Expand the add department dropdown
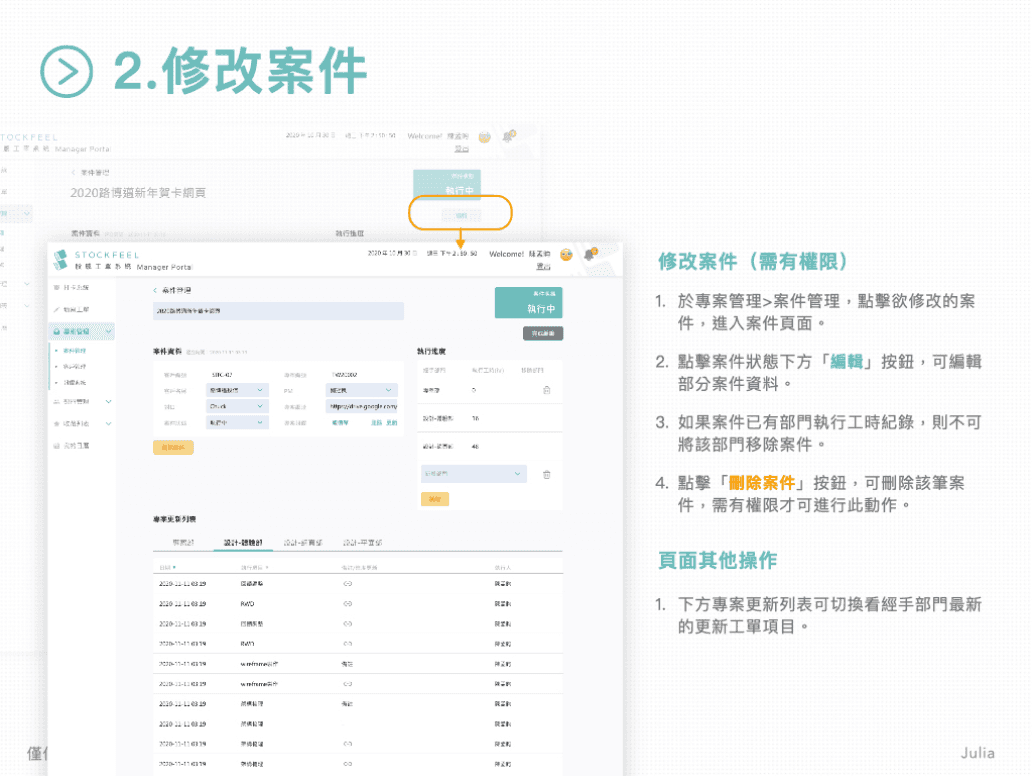This screenshot has height=776, width=1032. (x=473, y=474)
